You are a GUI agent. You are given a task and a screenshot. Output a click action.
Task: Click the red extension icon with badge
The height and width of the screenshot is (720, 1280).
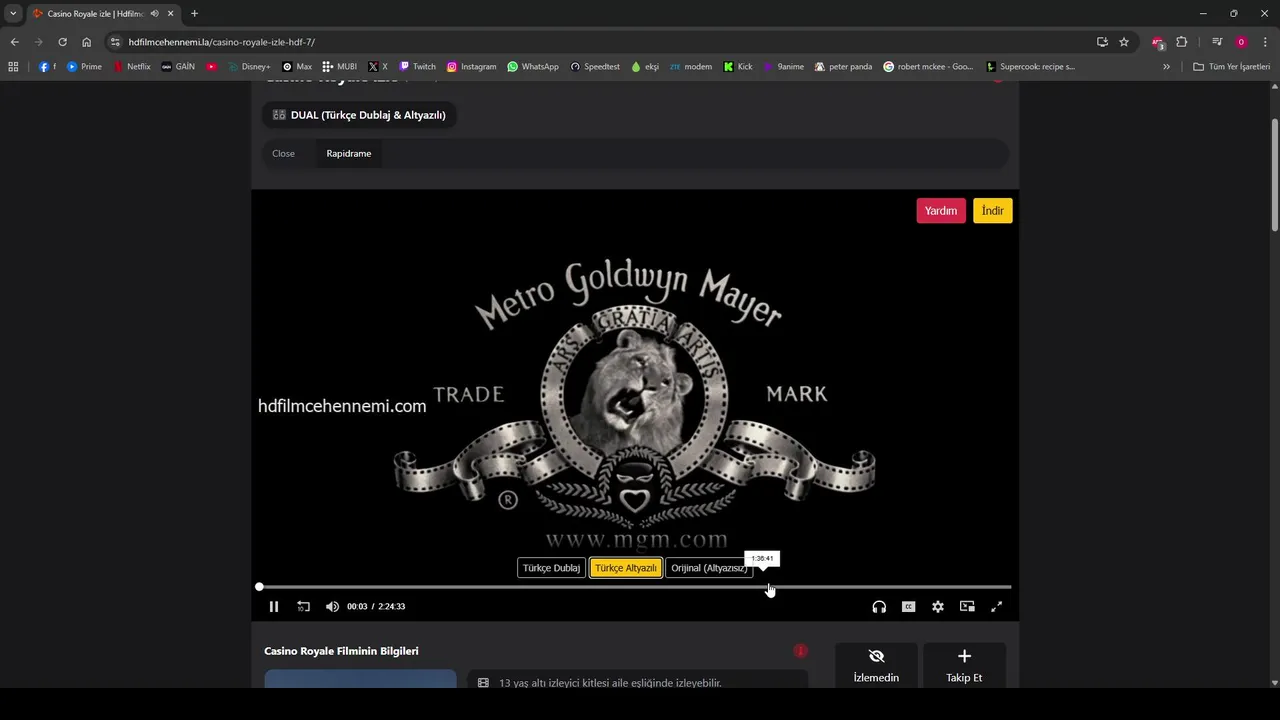[1158, 42]
